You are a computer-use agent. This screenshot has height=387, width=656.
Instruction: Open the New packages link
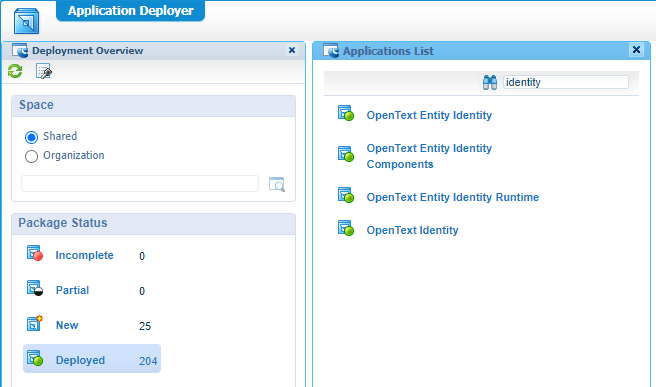[67, 325]
